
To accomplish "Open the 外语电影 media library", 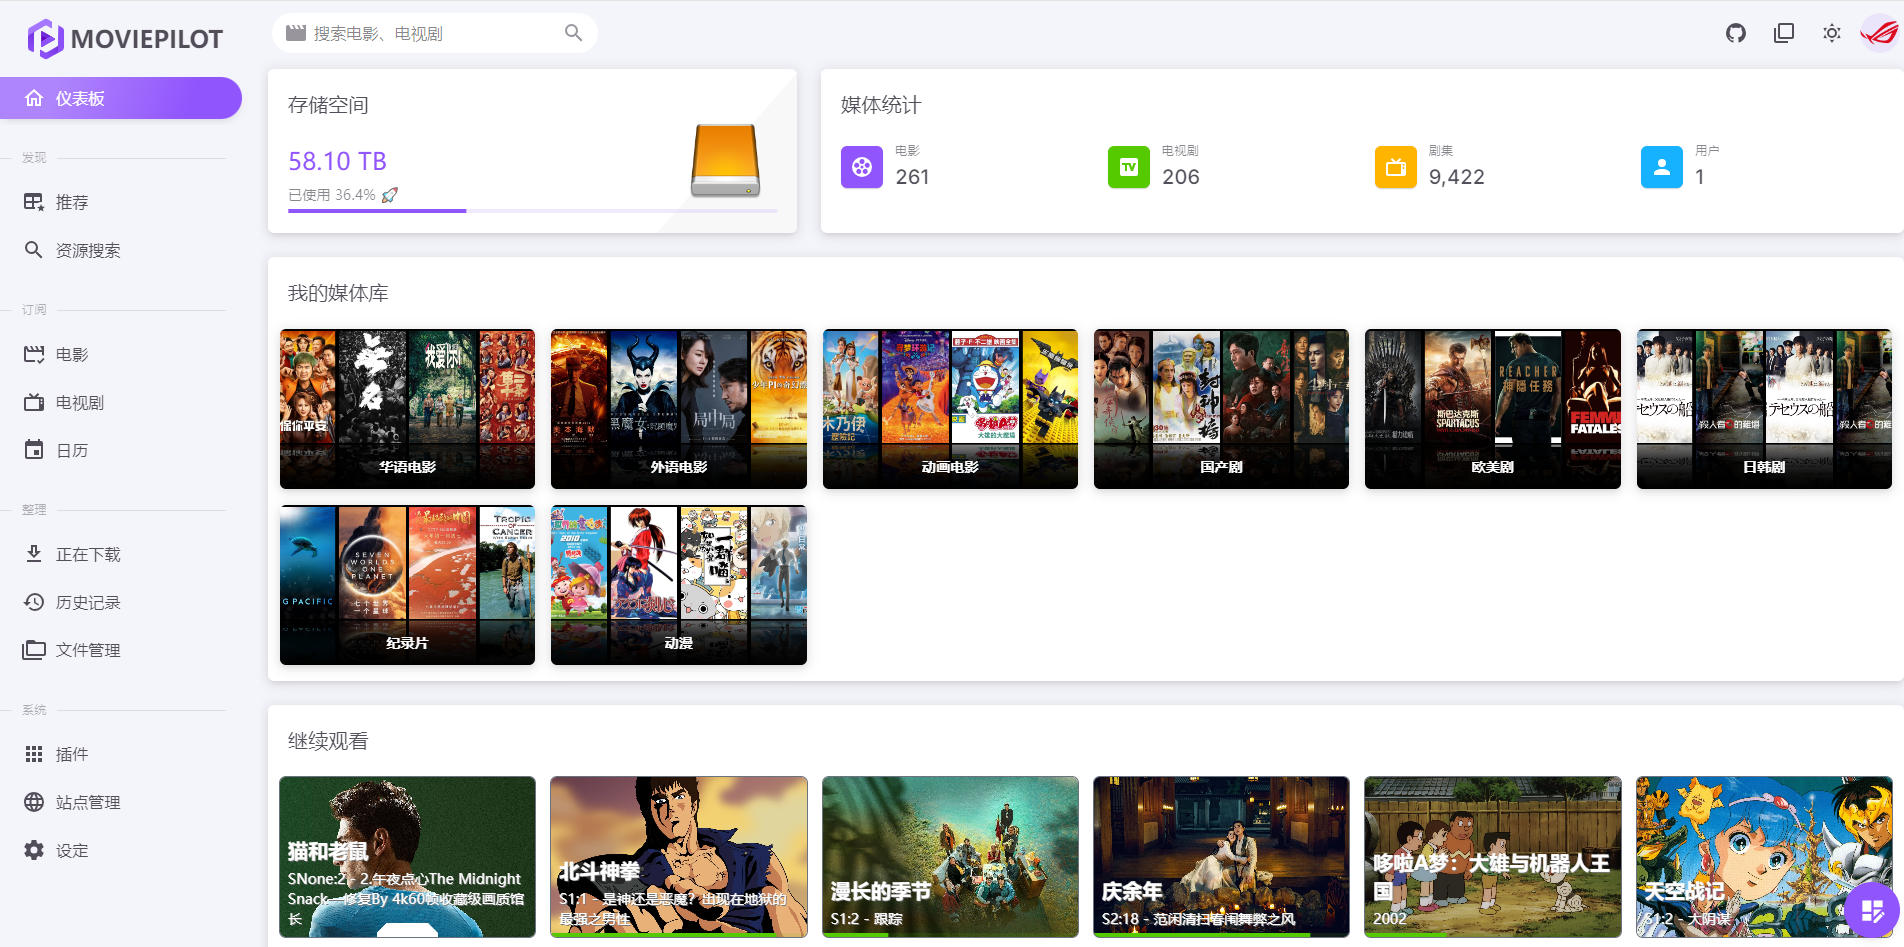I will [x=679, y=409].
